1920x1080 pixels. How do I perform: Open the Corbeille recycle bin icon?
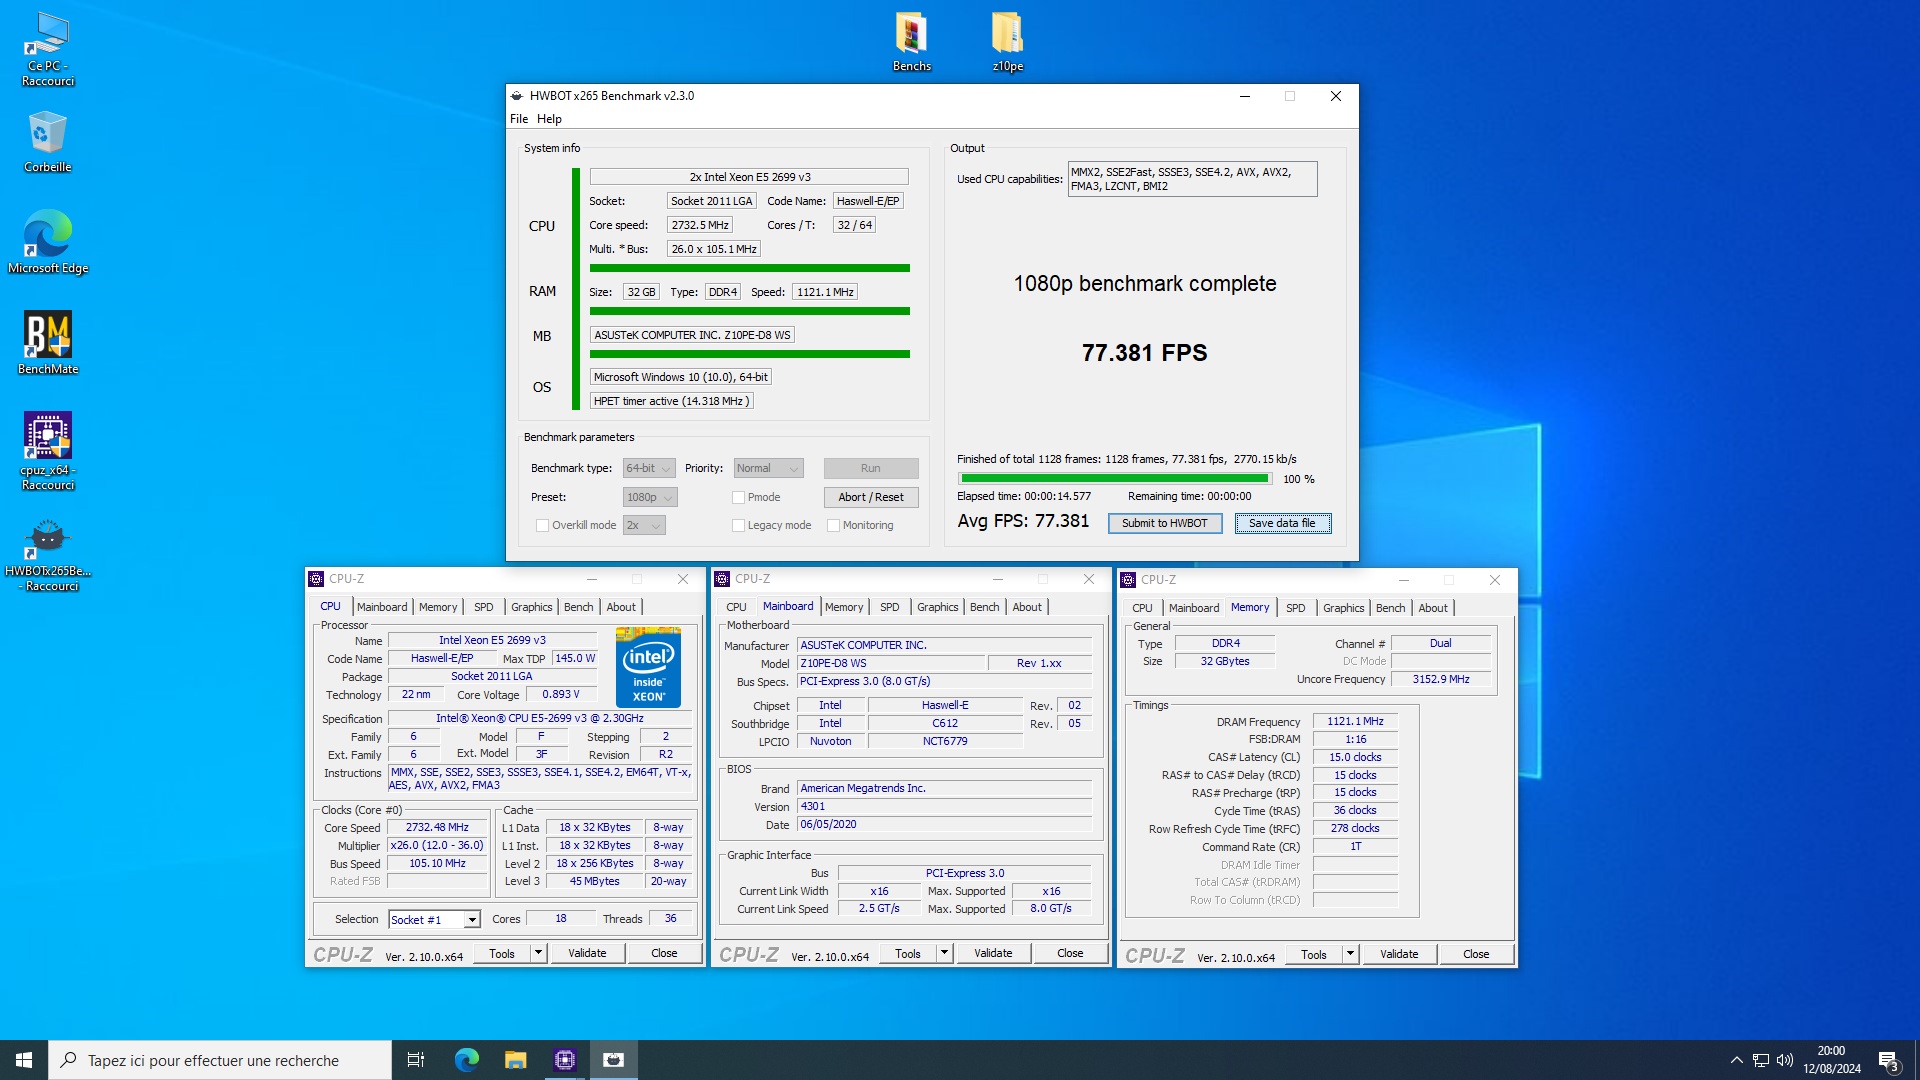tap(47, 142)
